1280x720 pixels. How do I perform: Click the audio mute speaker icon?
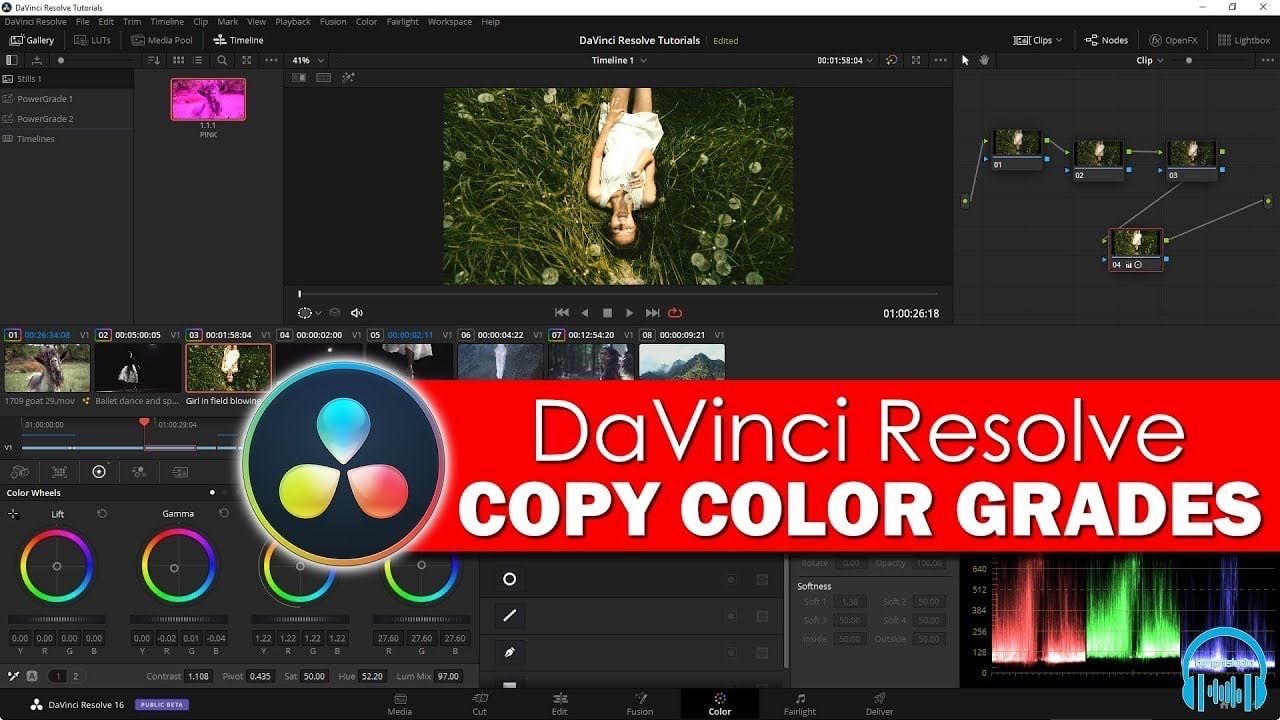coord(357,313)
